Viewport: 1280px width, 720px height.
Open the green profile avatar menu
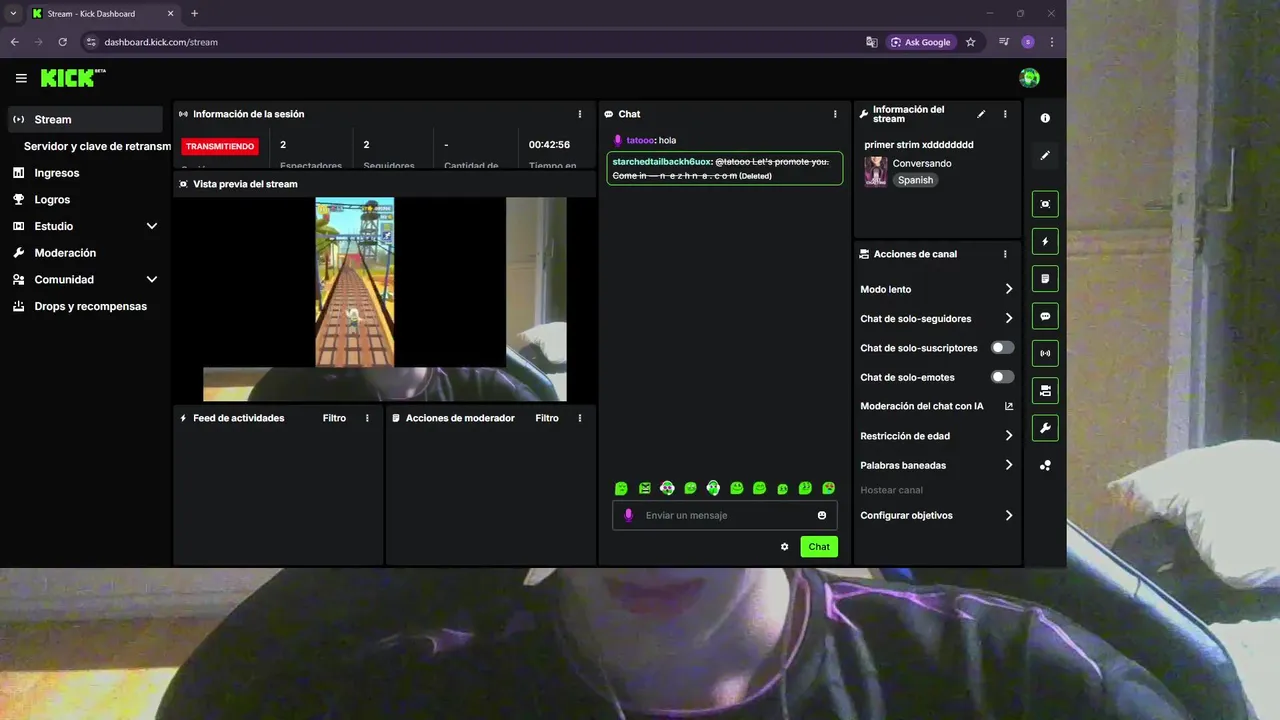pos(1029,78)
